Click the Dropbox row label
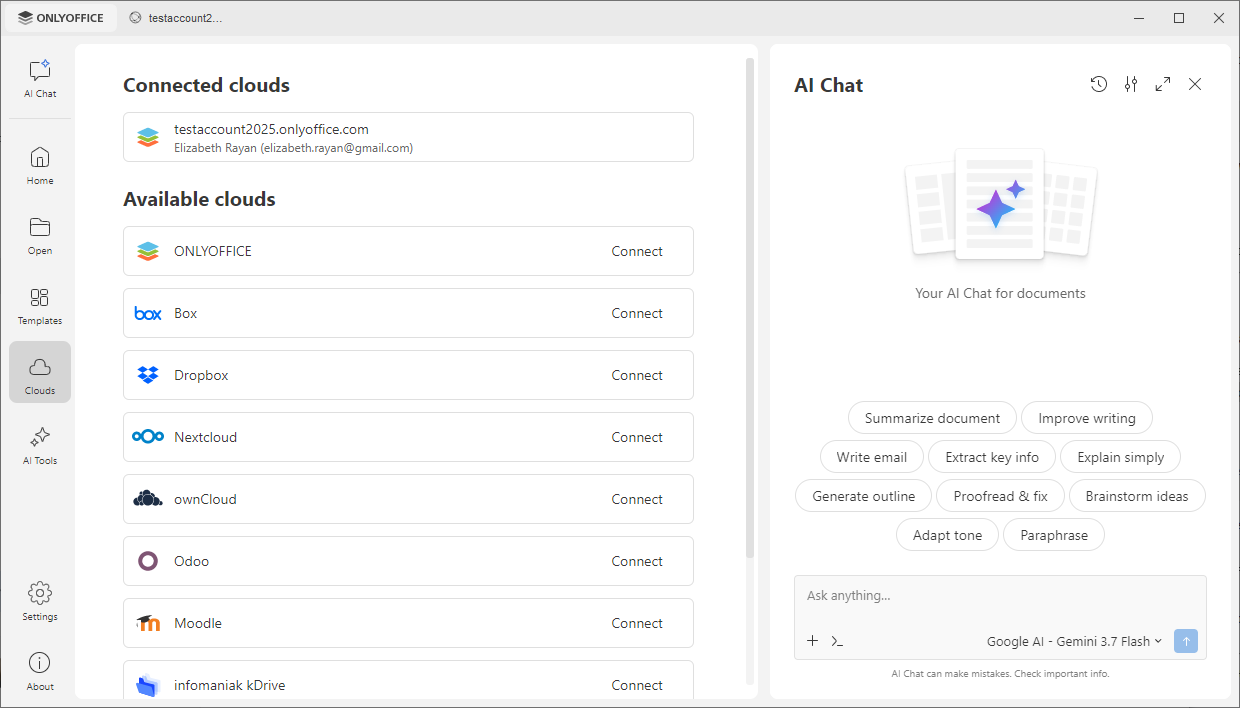This screenshot has width=1240, height=708. (x=201, y=375)
